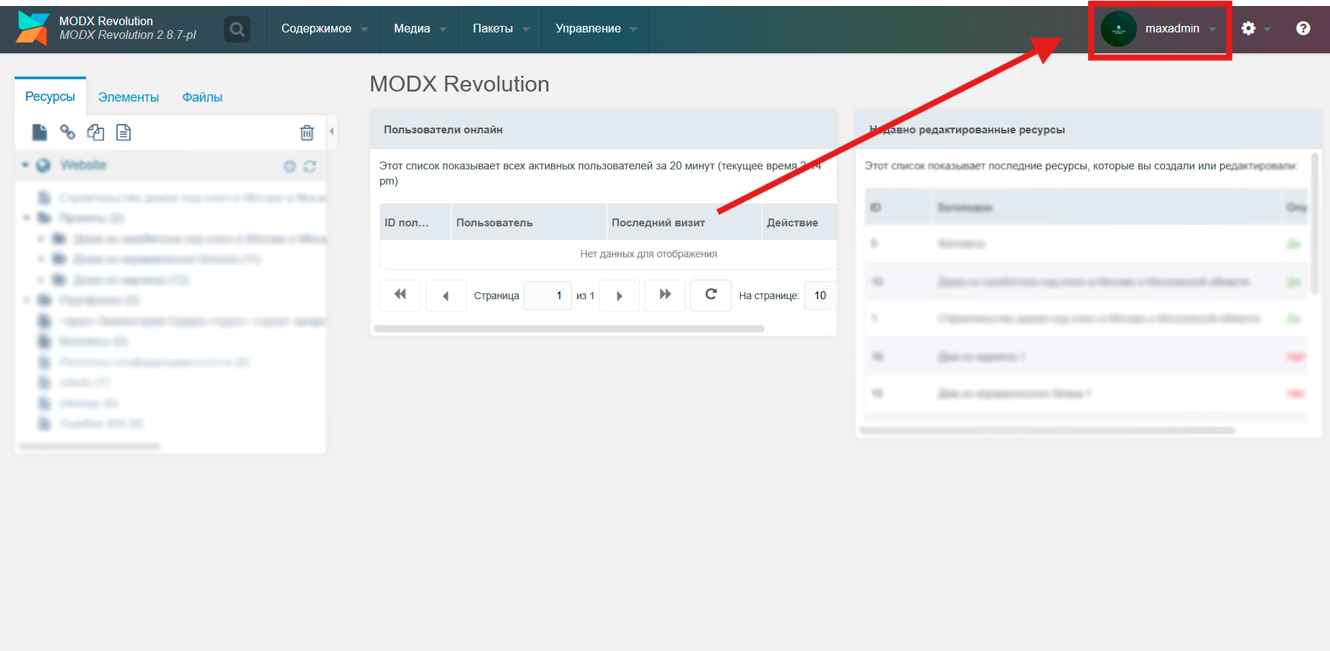Collapse the left sidebar panel arrow
1330x651 pixels.
(x=332, y=131)
